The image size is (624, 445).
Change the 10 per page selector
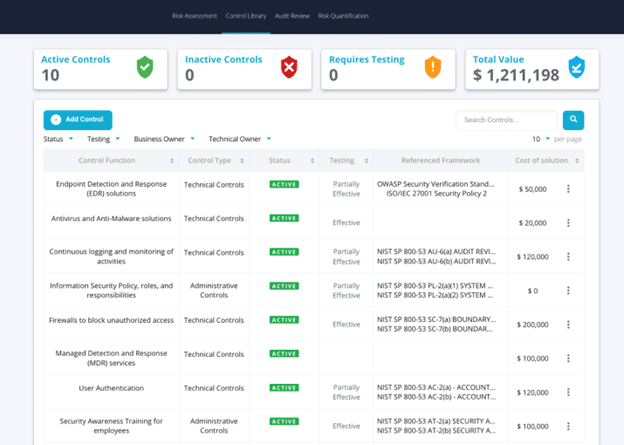pyautogui.click(x=541, y=139)
